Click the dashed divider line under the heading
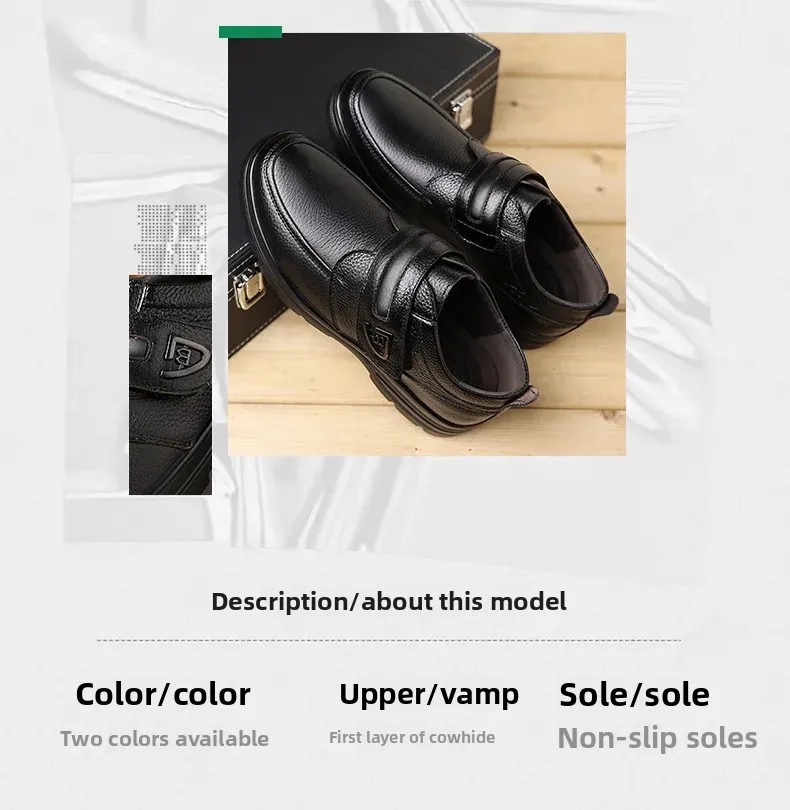 click(x=389, y=641)
